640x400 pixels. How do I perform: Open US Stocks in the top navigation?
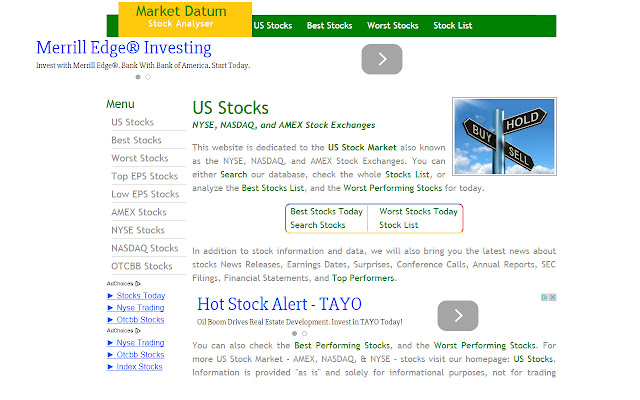pos(273,26)
